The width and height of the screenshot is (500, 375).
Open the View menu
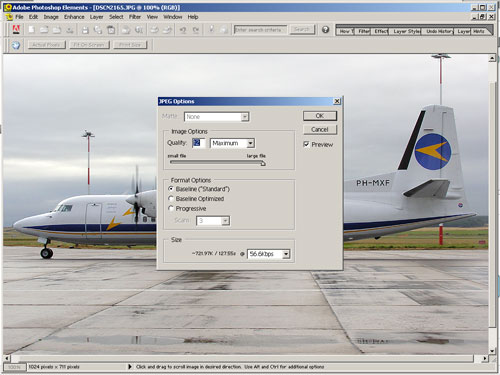tap(152, 17)
